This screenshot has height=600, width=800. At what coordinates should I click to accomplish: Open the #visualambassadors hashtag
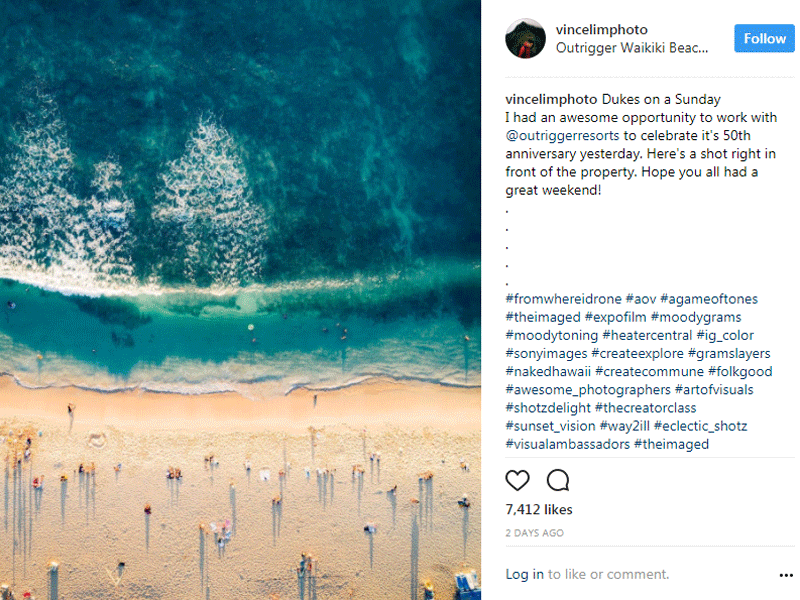pos(567,444)
